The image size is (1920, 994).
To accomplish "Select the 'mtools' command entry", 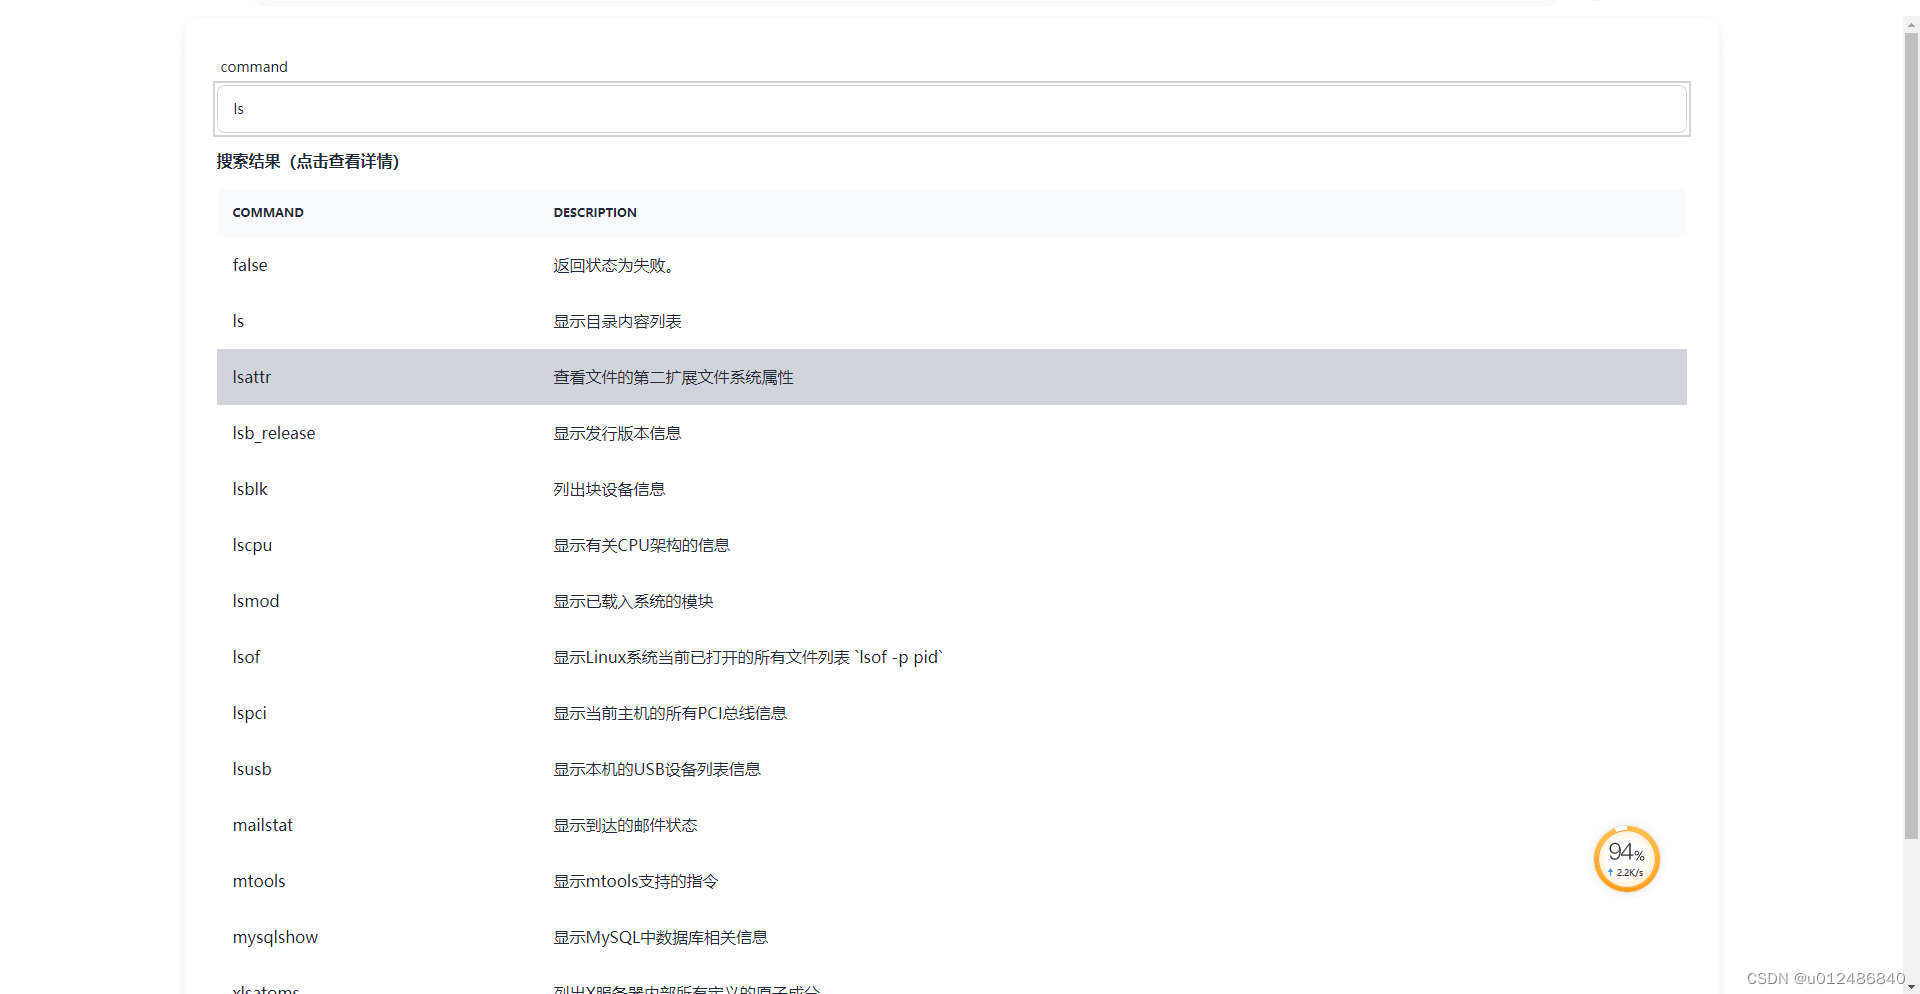I will [x=952, y=881].
